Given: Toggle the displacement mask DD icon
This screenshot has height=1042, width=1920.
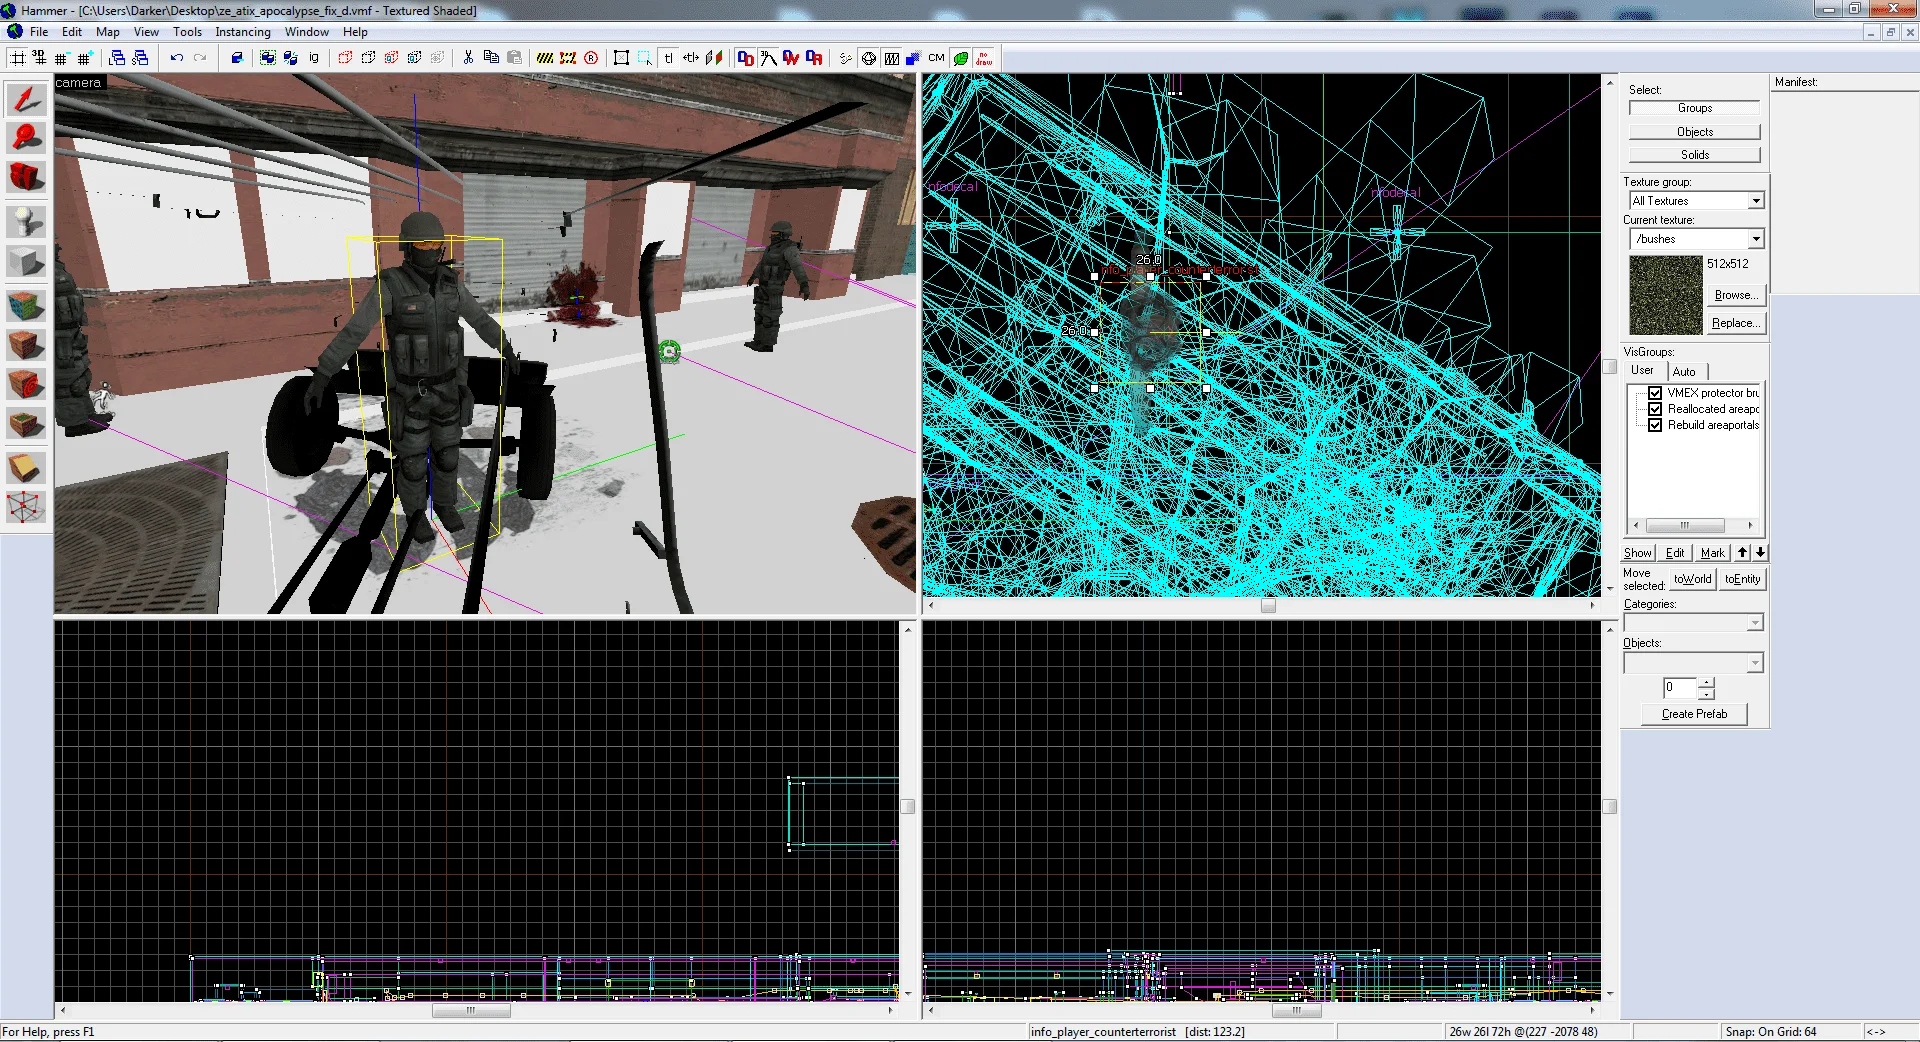Looking at the screenshot, I should click(745, 58).
